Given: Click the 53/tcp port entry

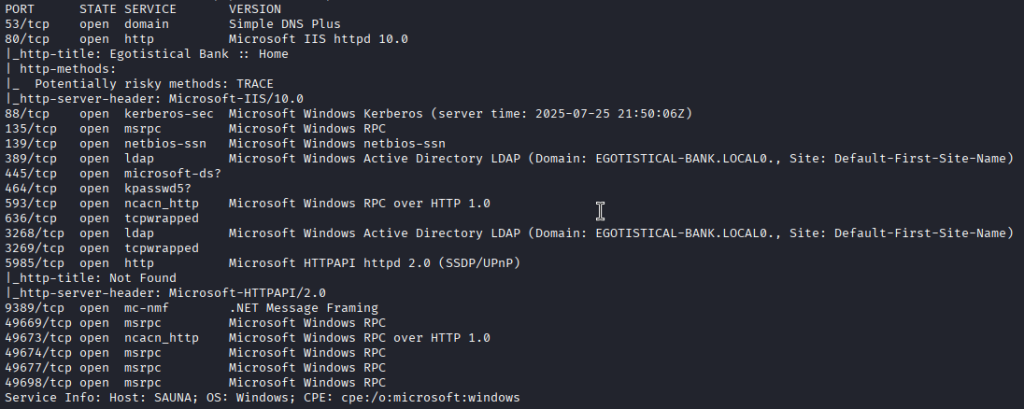Looking at the screenshot, I should tap(24, 22).
